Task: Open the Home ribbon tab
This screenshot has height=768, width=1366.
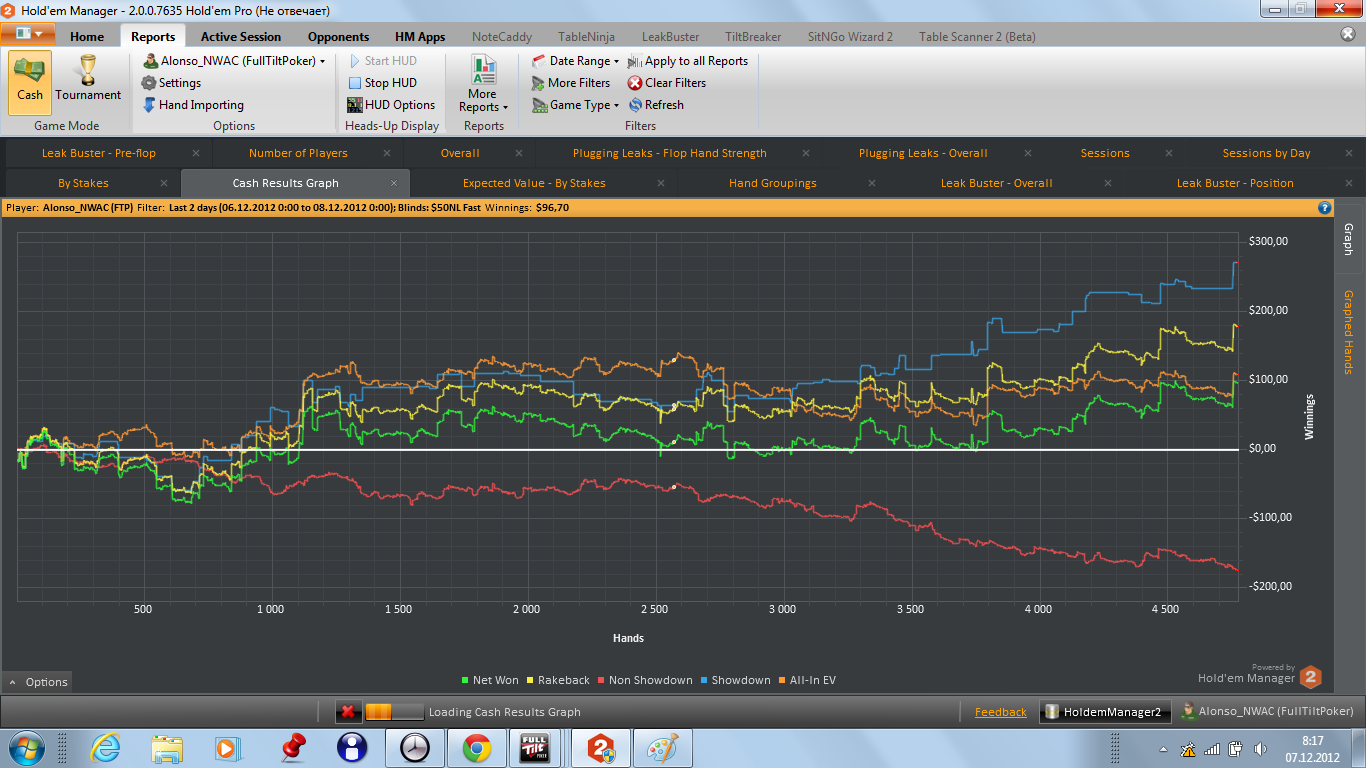Action: [x=87, y=36]
